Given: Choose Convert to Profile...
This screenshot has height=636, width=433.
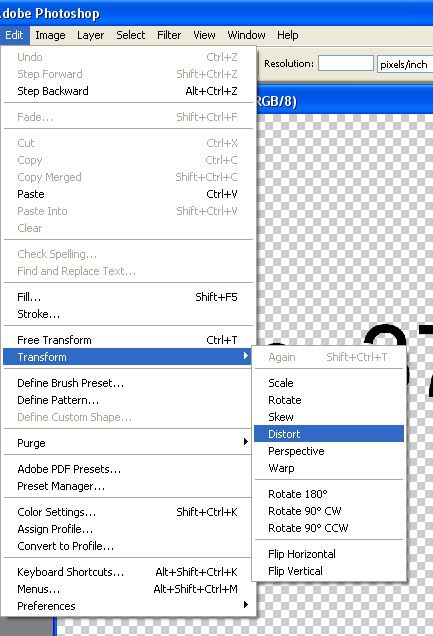Looking at the screenshot, I should click(129, 546).
